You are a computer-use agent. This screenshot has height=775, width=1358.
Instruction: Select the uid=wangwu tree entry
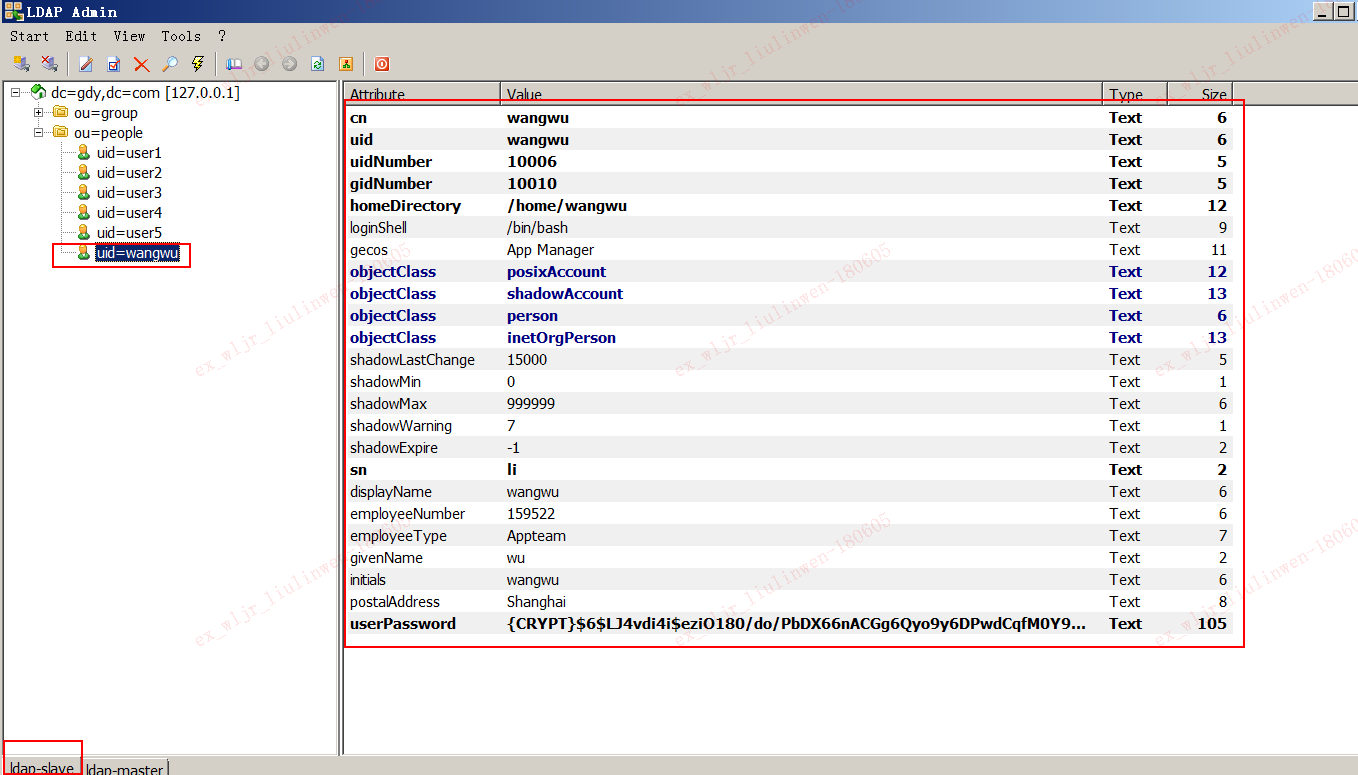coord(137,253)
